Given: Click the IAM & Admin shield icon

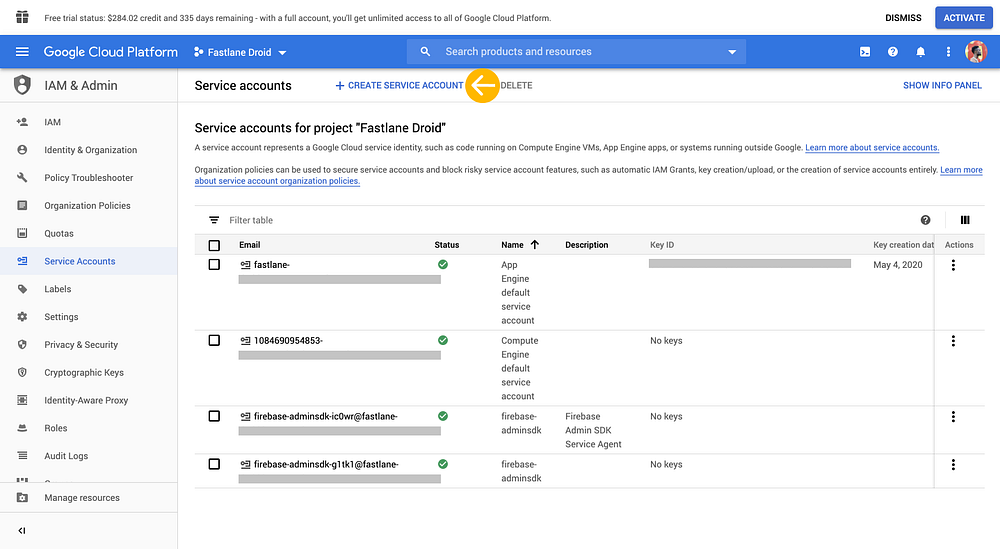Looking at the screenshot, I should click(x=22, y=85).
